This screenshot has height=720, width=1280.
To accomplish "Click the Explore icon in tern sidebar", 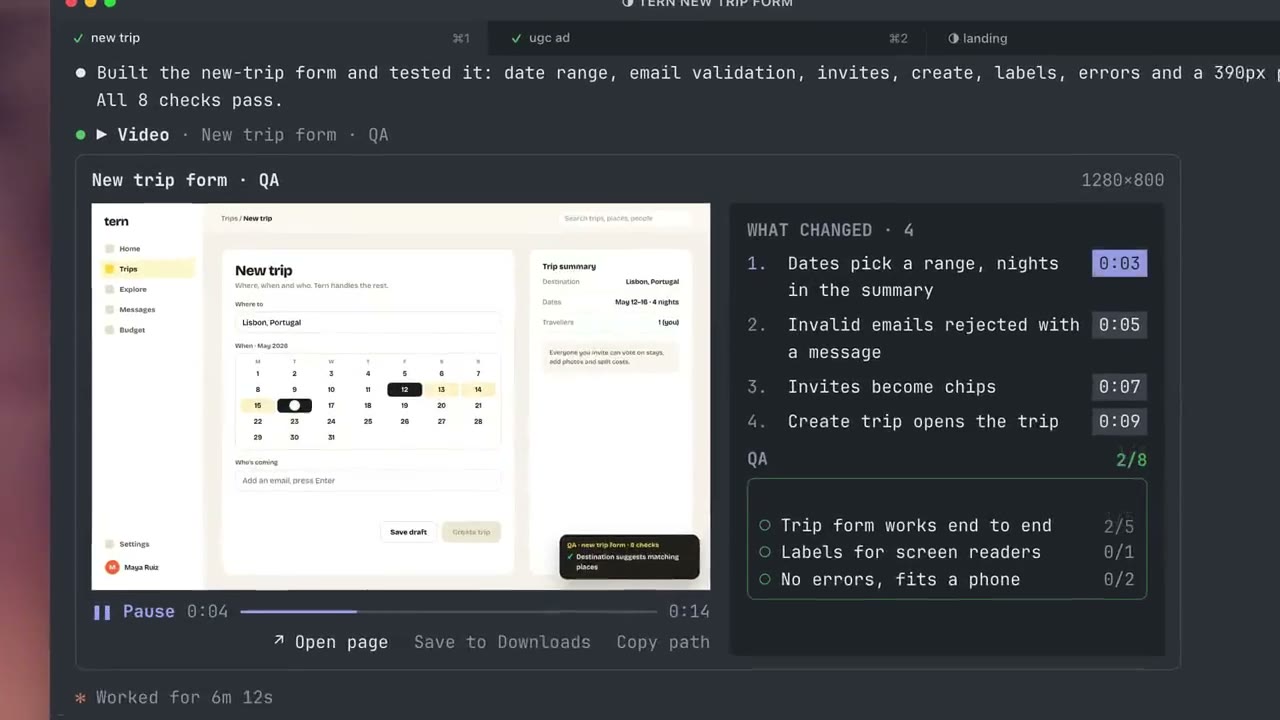I will tap(109, 289).
